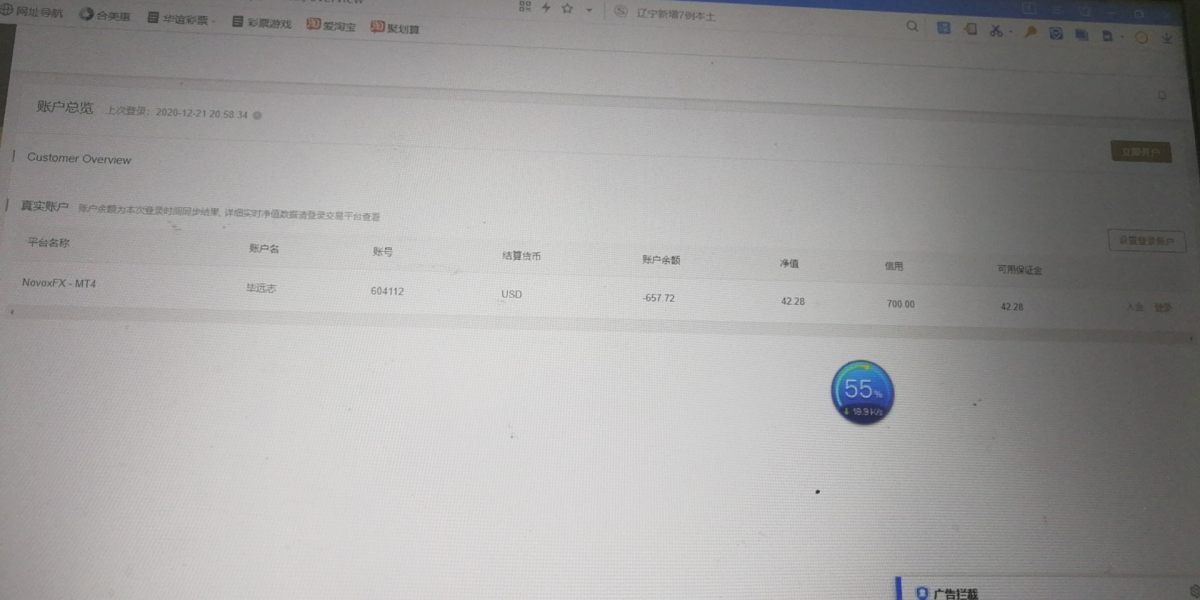Image resolution: width=1200 pixels, height=600 pixels.
Task: Click the info dot beside last login time
Action: 257,115
